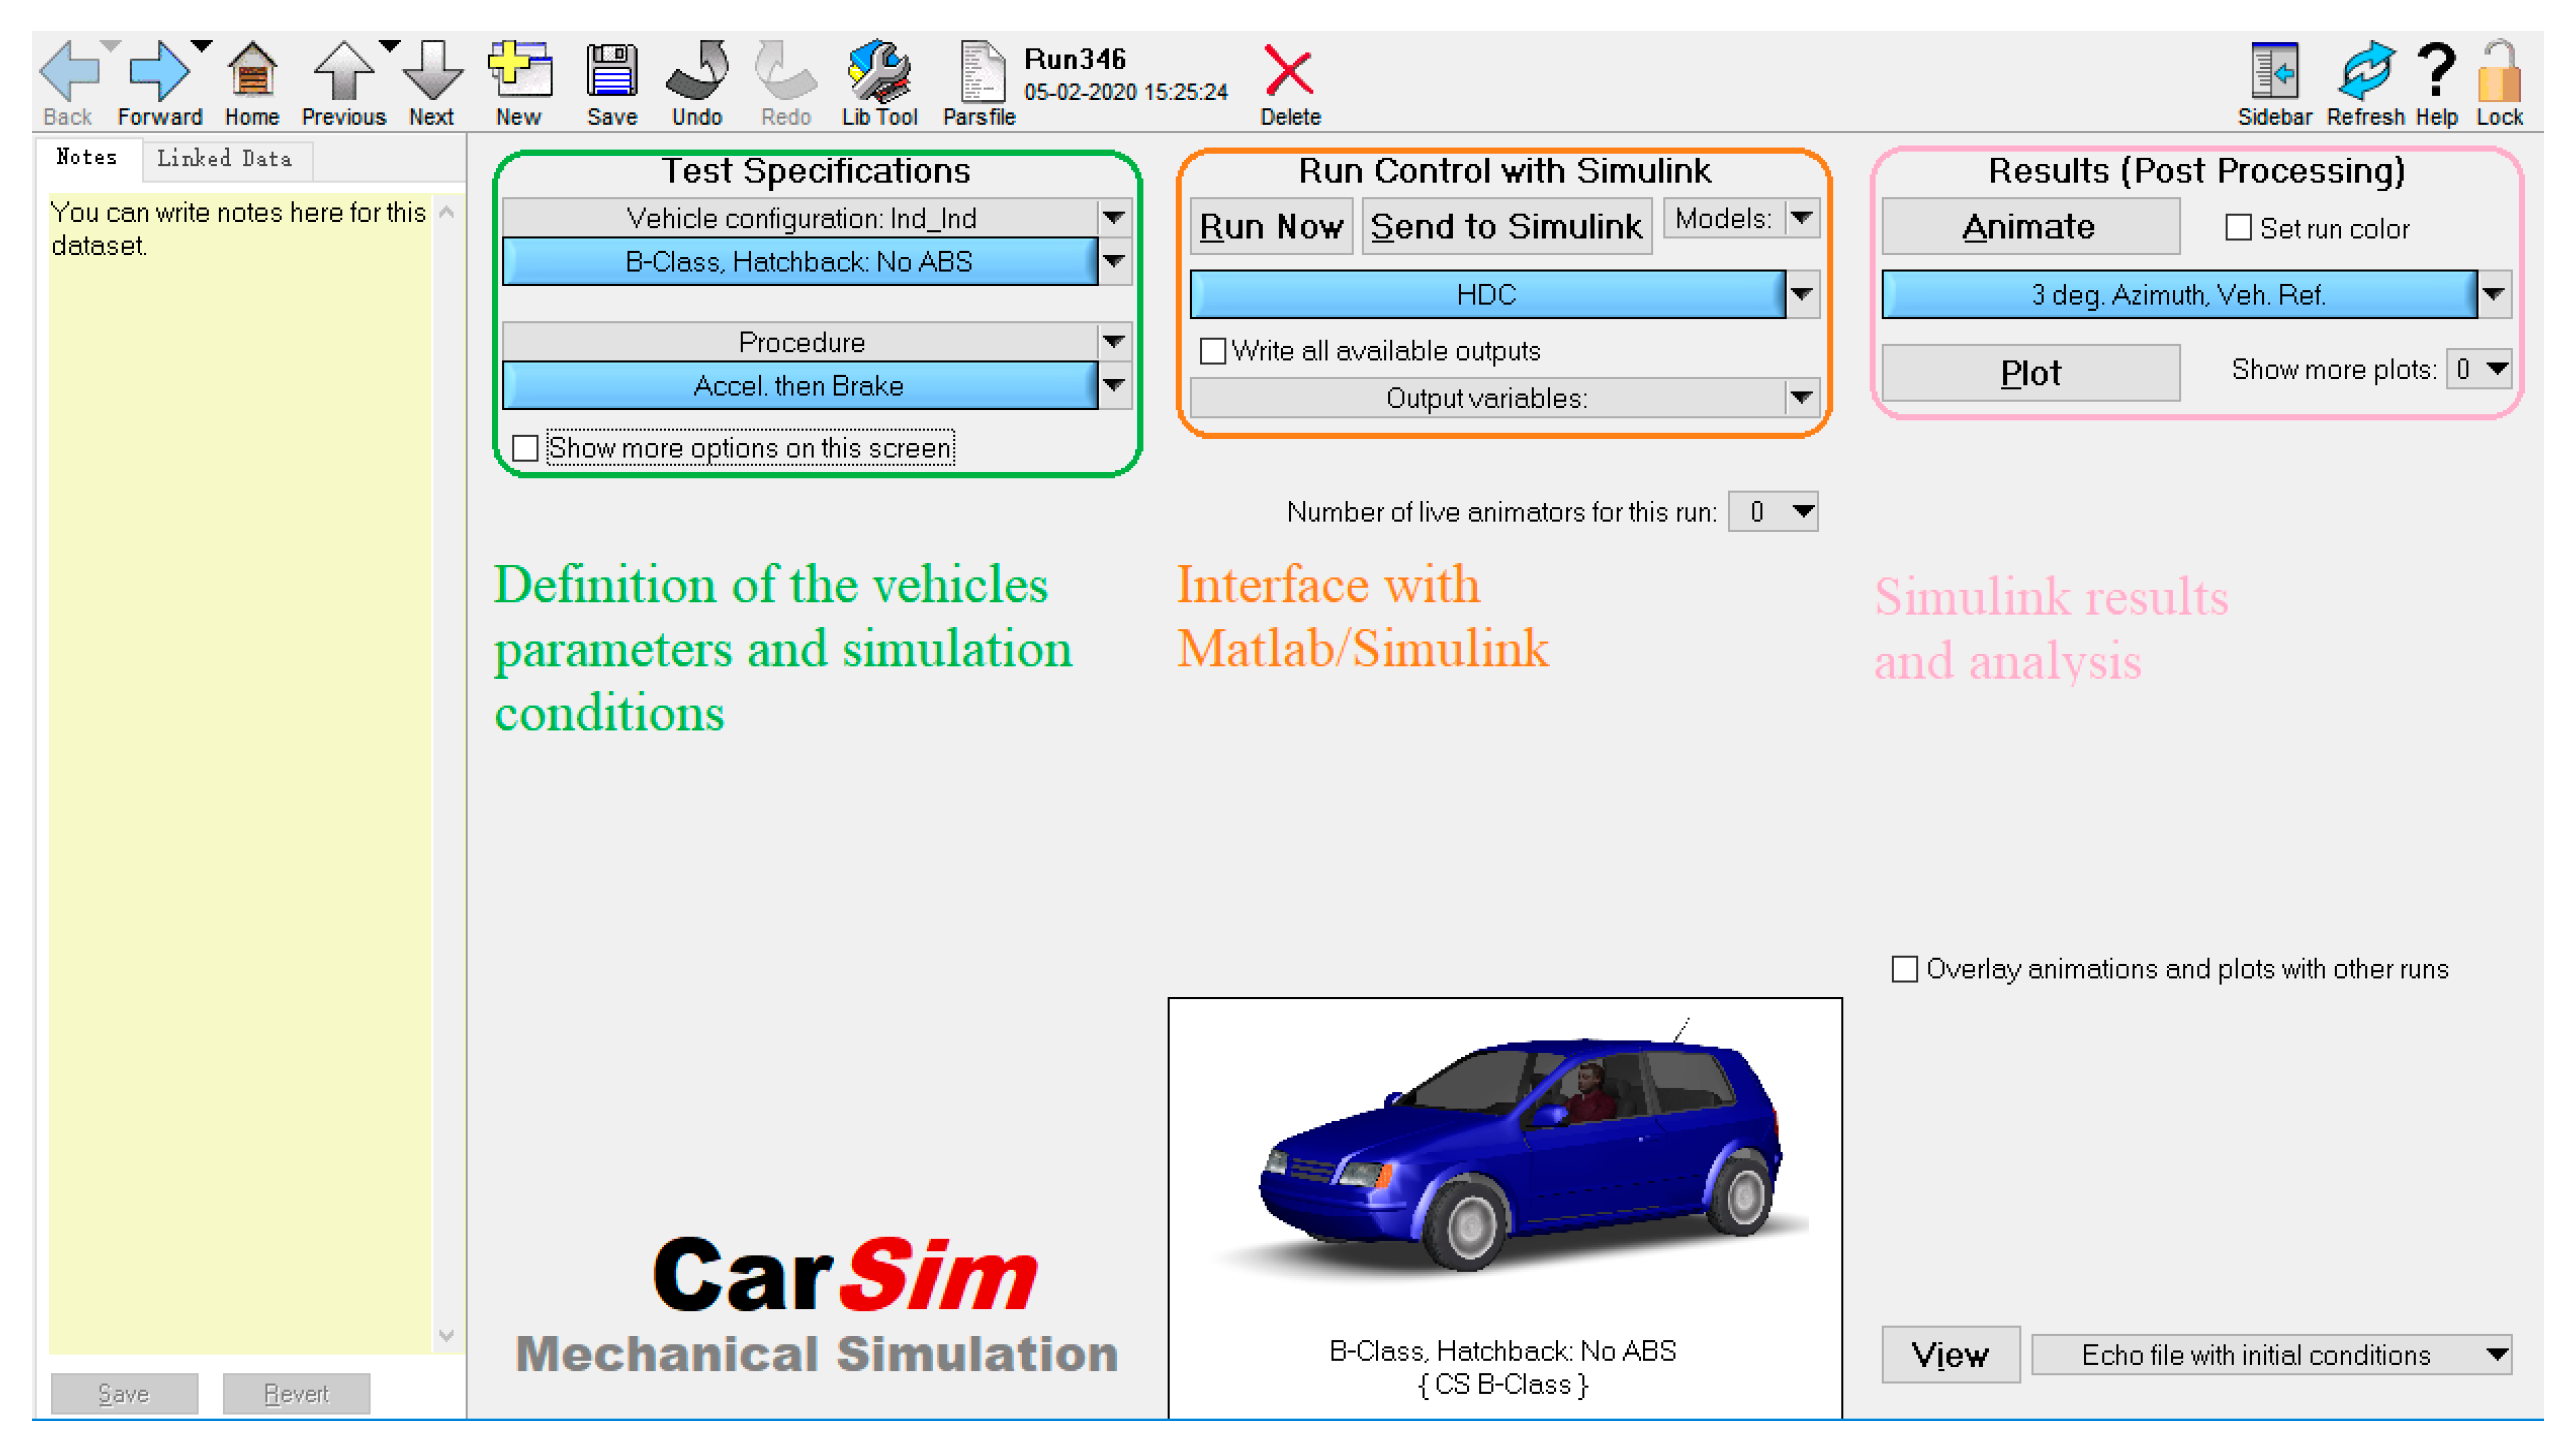
Task: Enable Overlay animations and plots checkbox
Action: 1905,969
